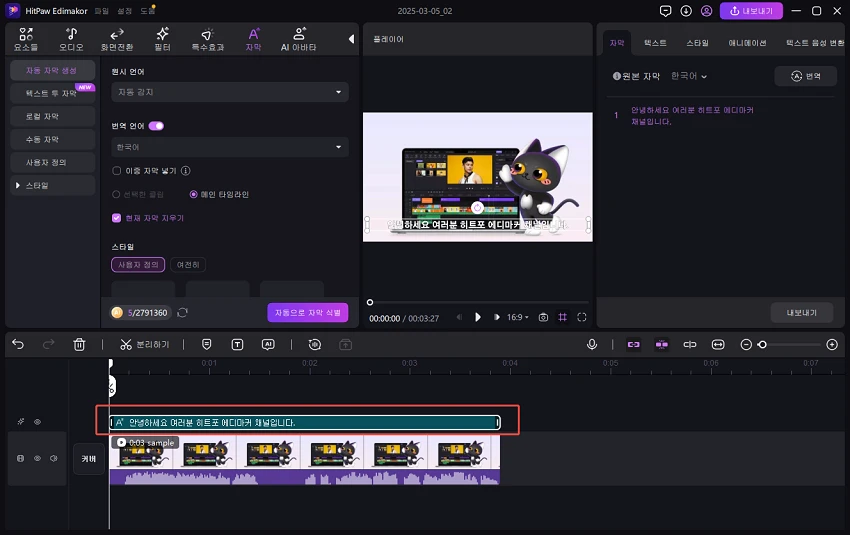Toggle the crop grid icon in player
The width and height of the screenshot is (850, 535).
[x=563, y=317]
